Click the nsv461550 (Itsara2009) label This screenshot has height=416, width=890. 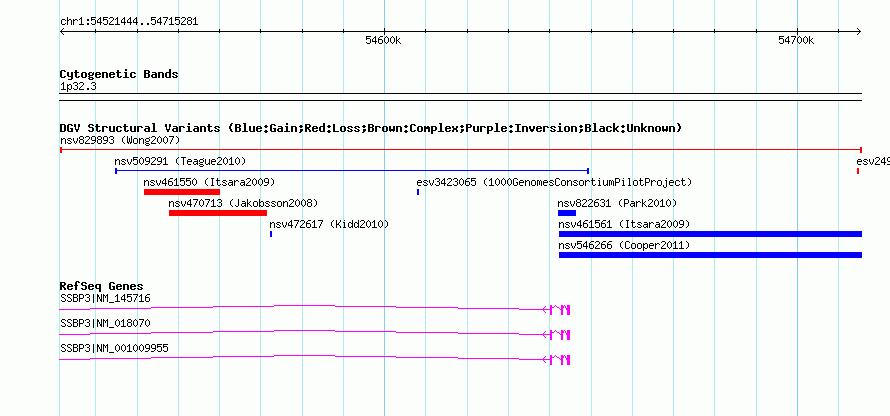[209, 182]
